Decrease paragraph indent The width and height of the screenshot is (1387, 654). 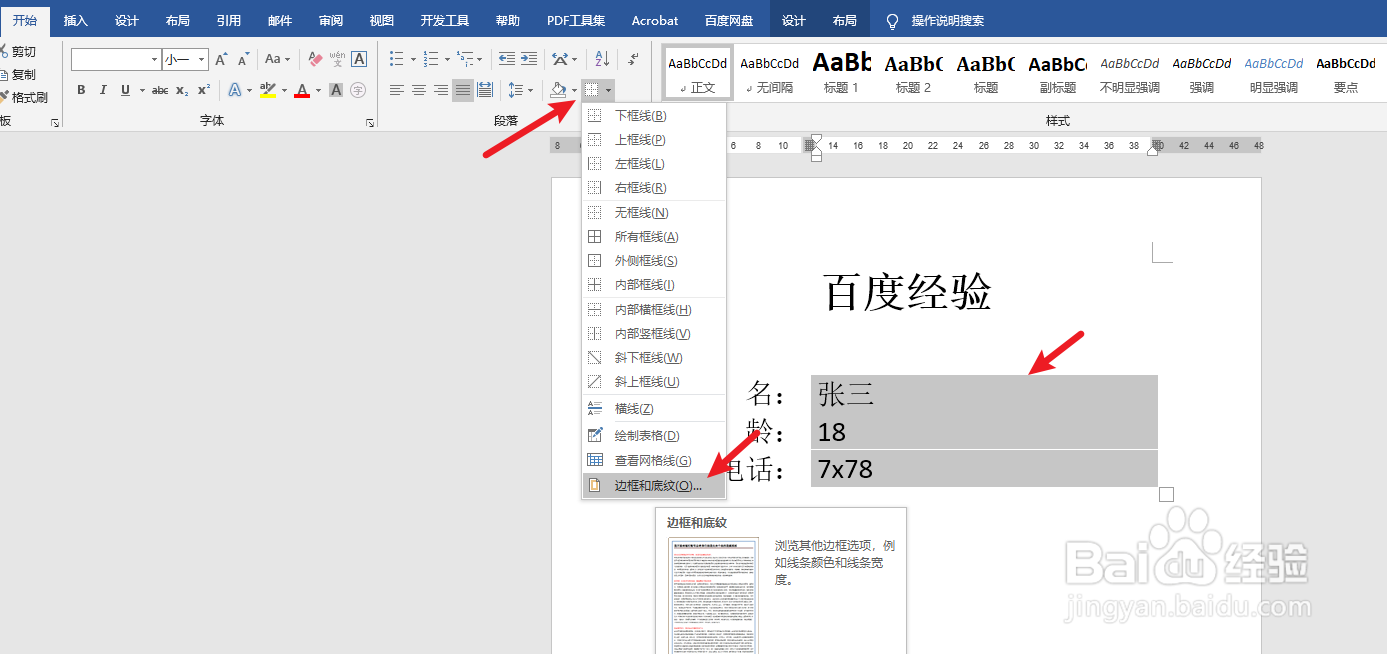pyautogui.click(x=507, y=60)
